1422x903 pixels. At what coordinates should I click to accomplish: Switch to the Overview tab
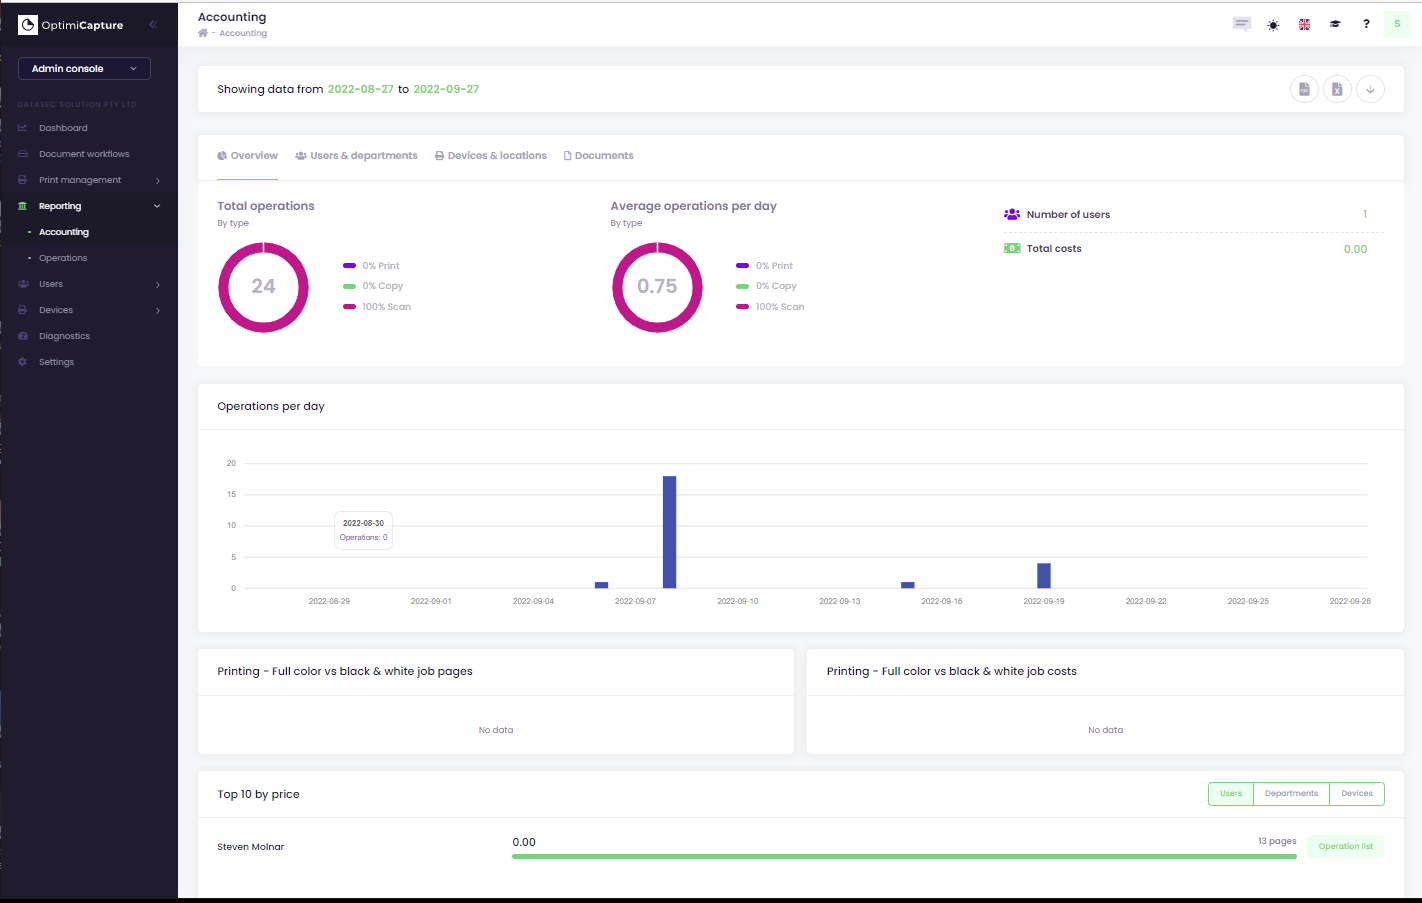point(247,156)
